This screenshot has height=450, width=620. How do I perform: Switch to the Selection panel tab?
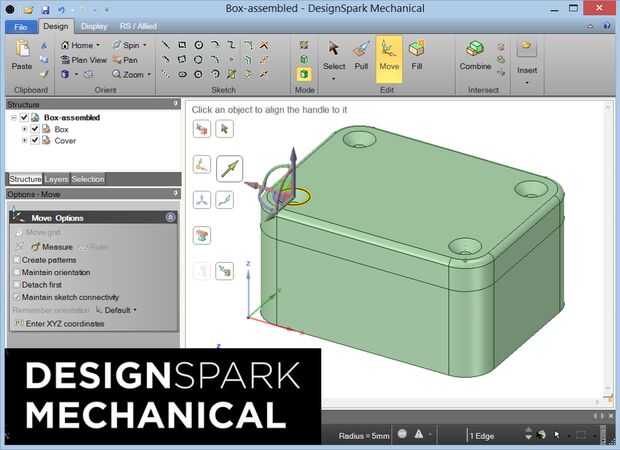pos(88,179)
